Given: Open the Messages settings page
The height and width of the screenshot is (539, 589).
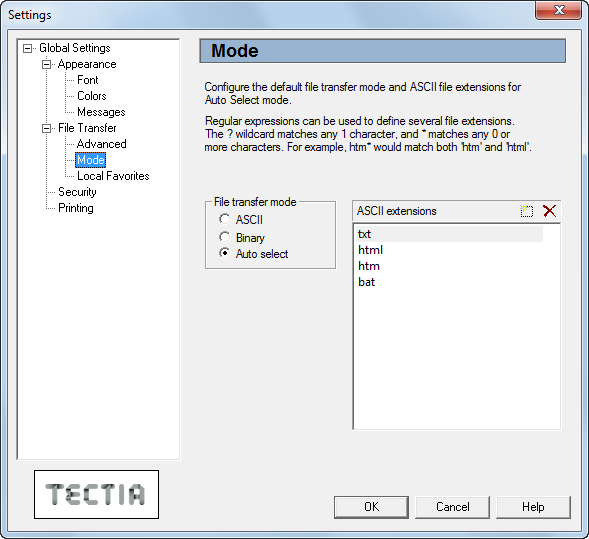Looking at the screenshot, I should [x=101, y=112].
